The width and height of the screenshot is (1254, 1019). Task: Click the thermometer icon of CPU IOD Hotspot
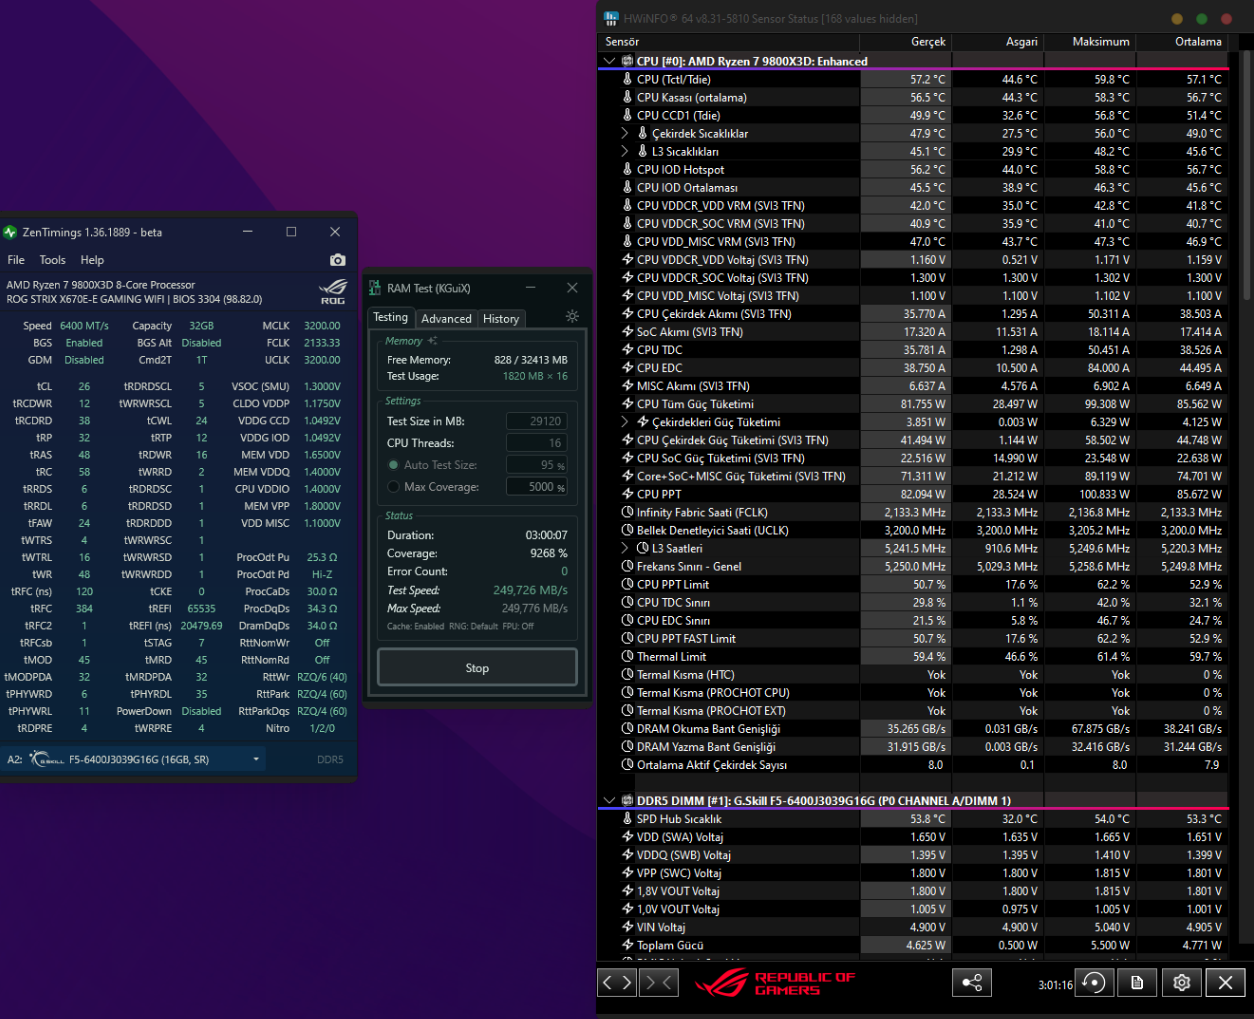coord(627,169)
